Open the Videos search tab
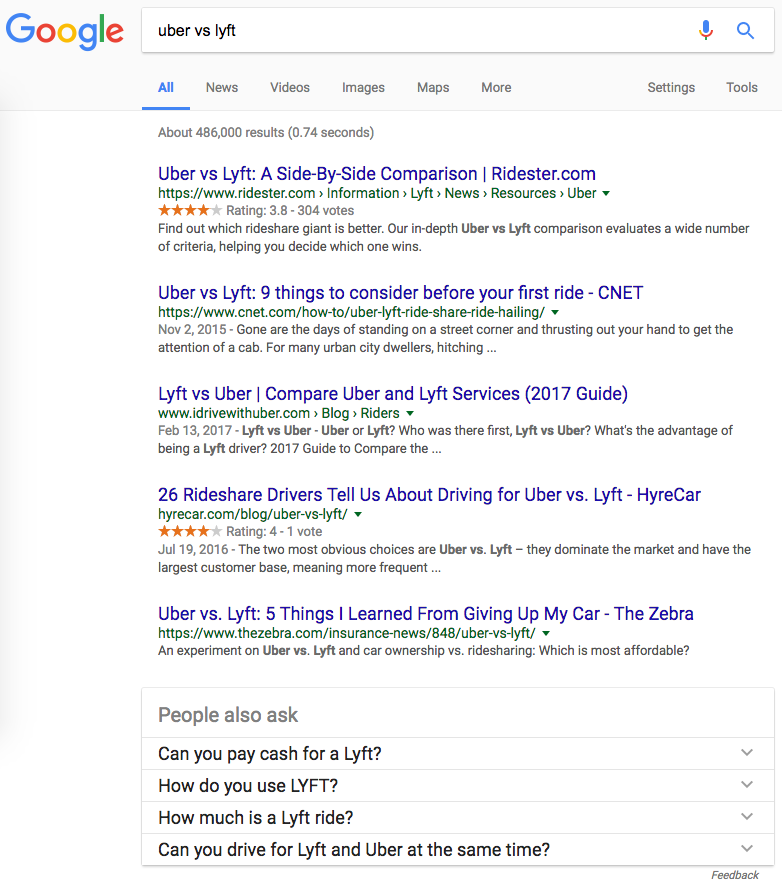Screen dimensions: 782x886 point(290,87)
